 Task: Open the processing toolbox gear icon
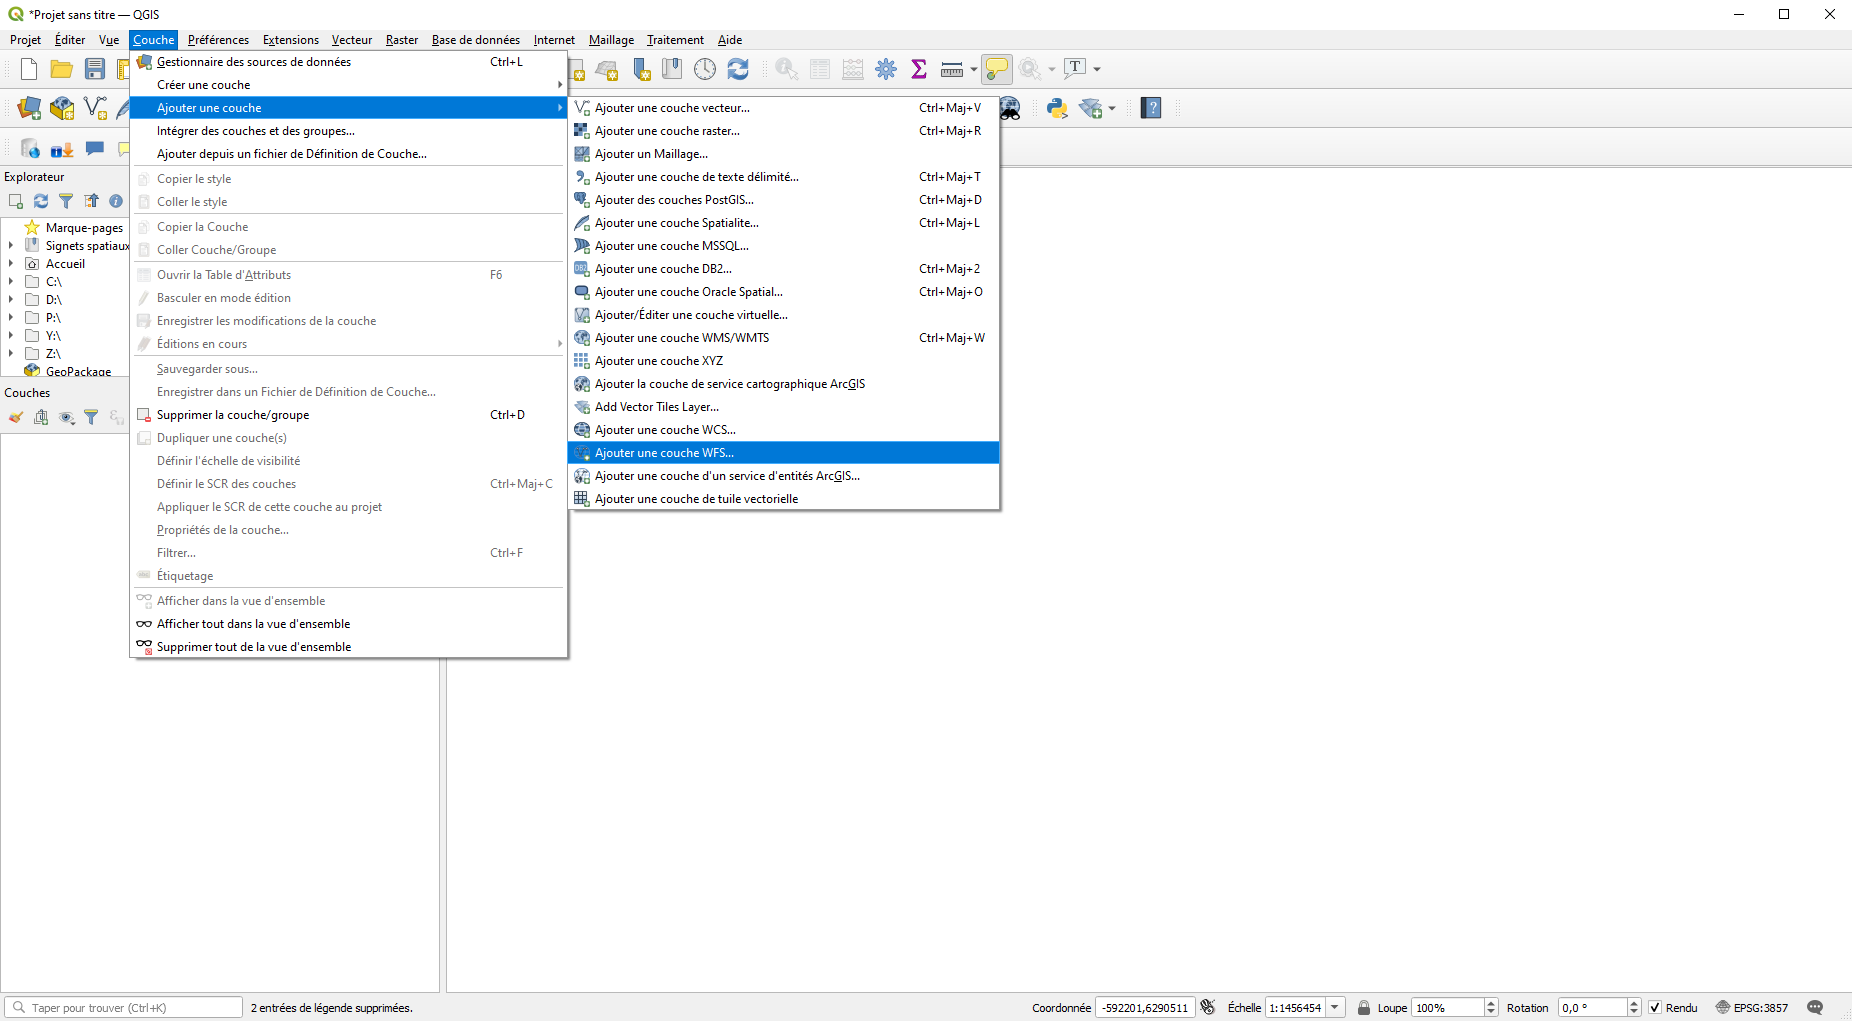886,69
